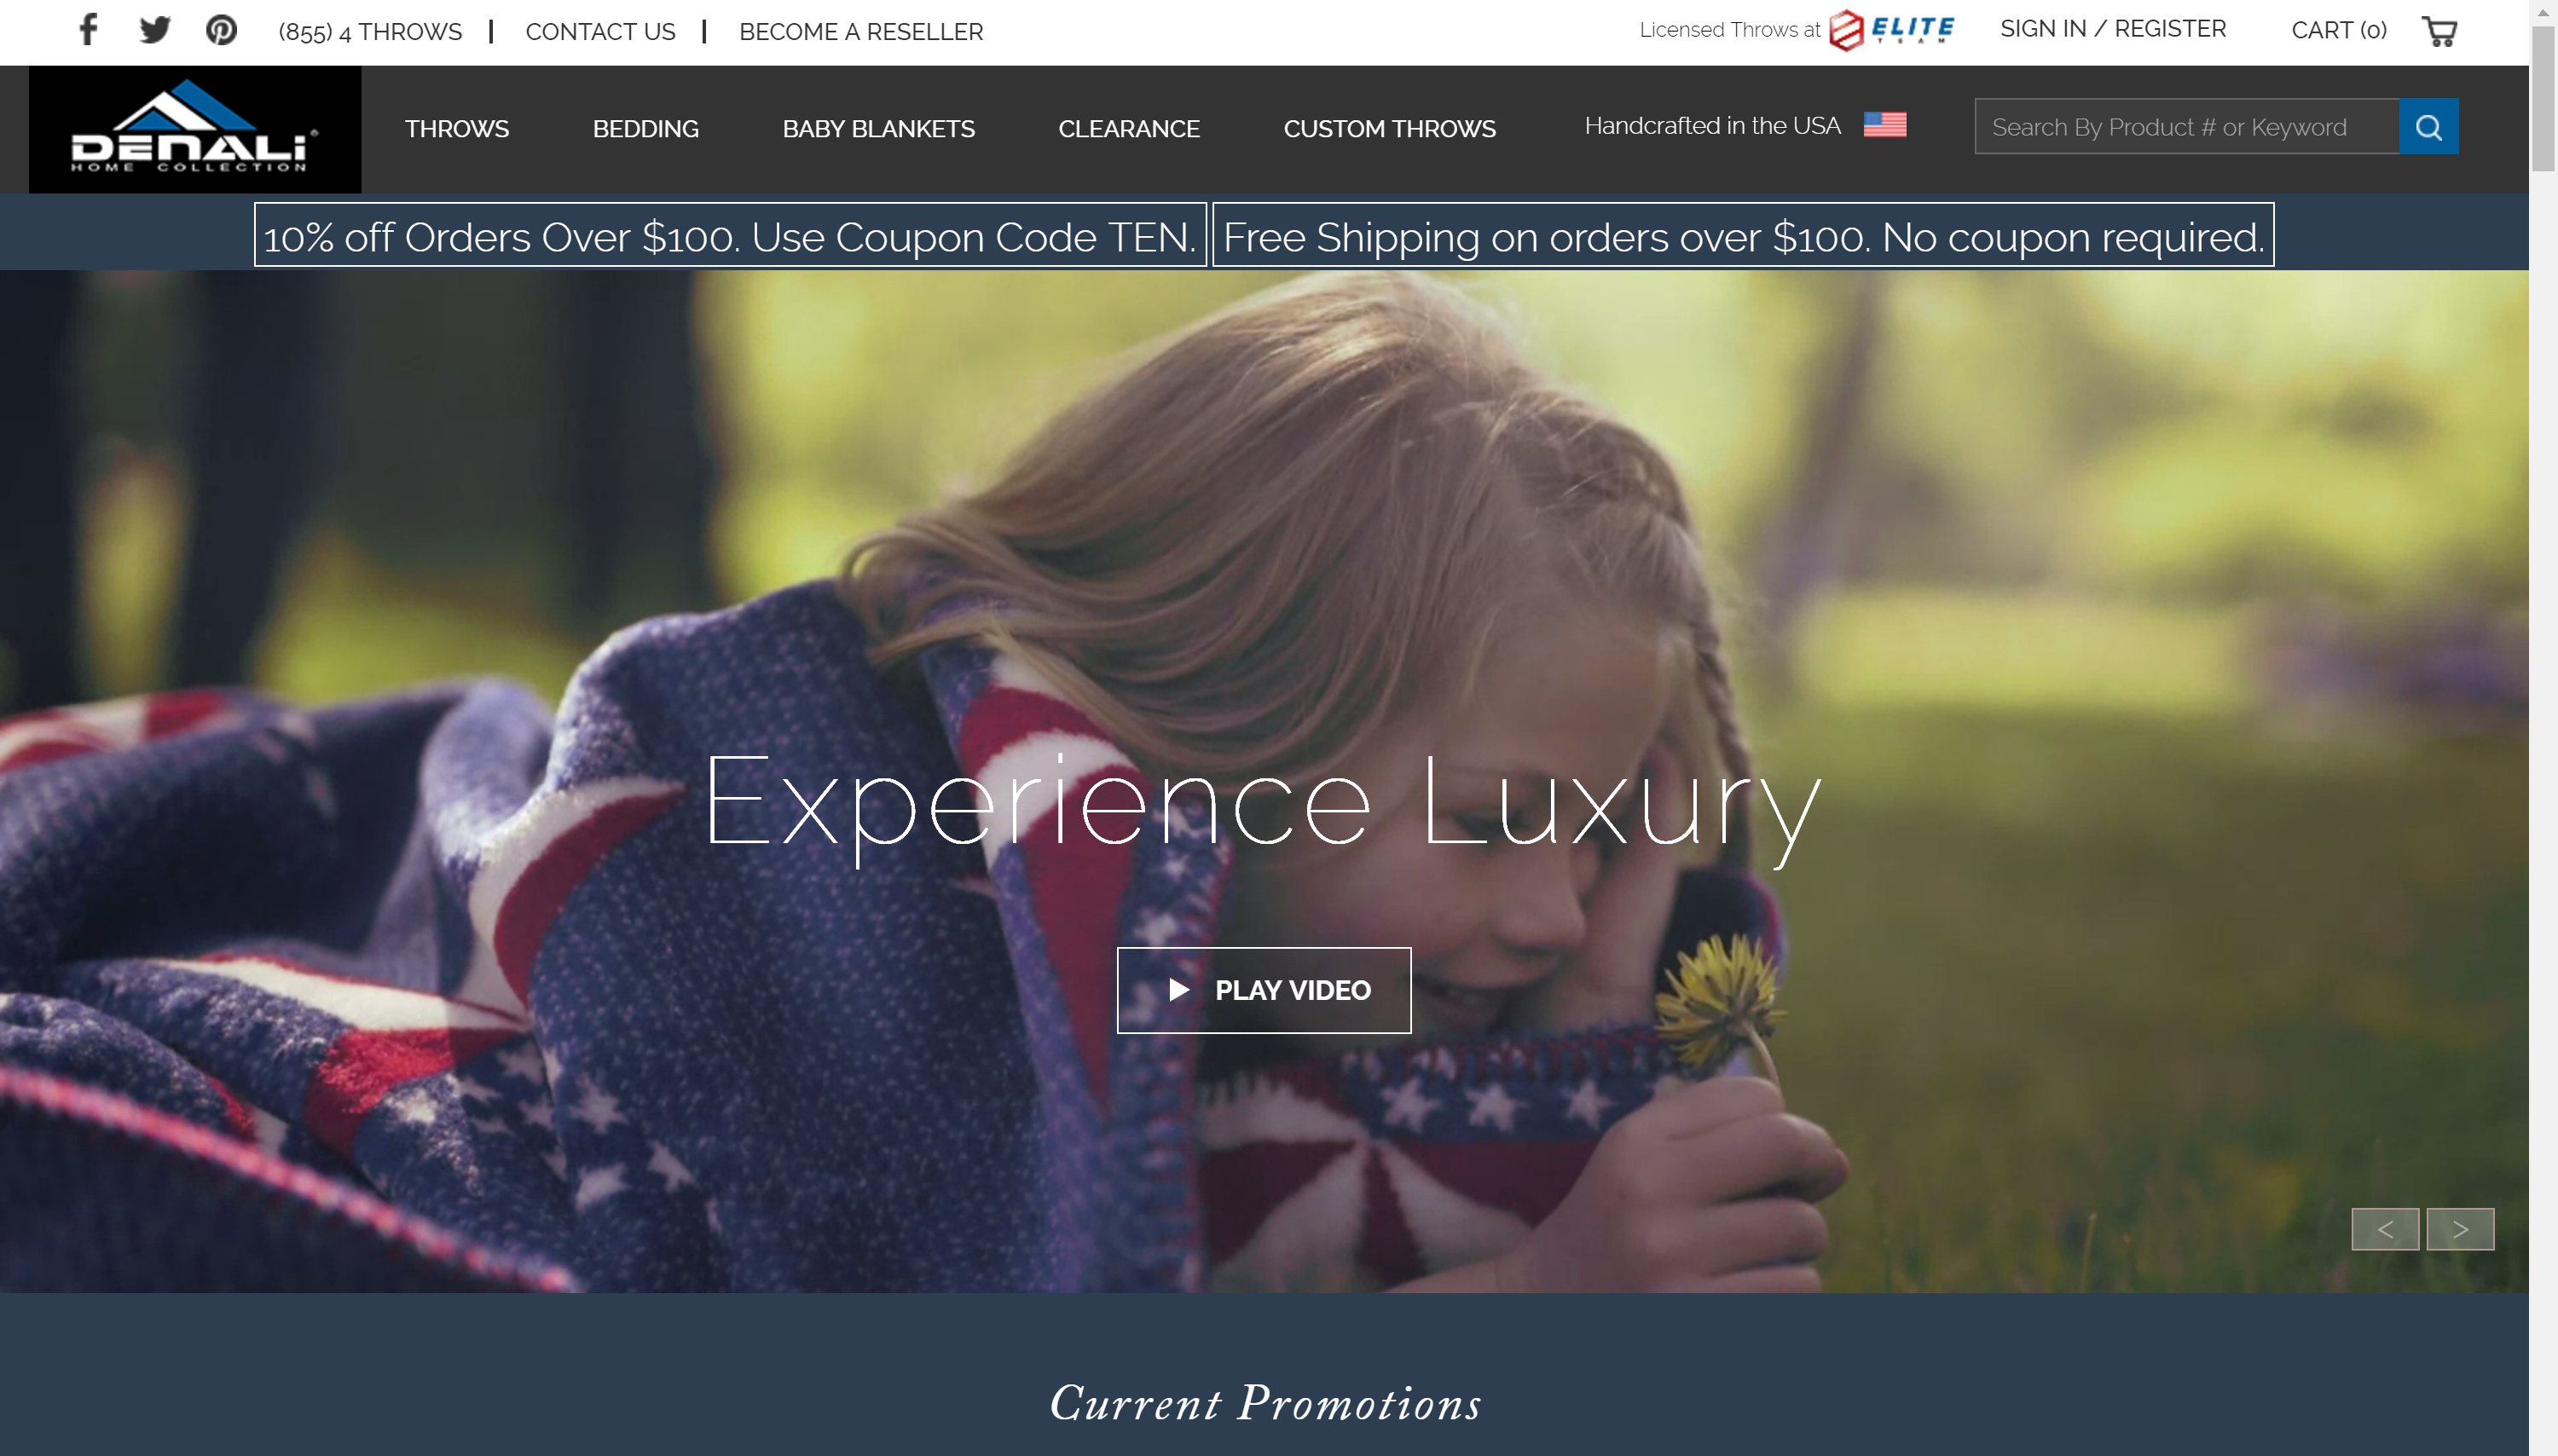The width and height of the screenshot is (2558, 1456).
Task: Click the shopping cart icon
Action: tap(2439, 31)
